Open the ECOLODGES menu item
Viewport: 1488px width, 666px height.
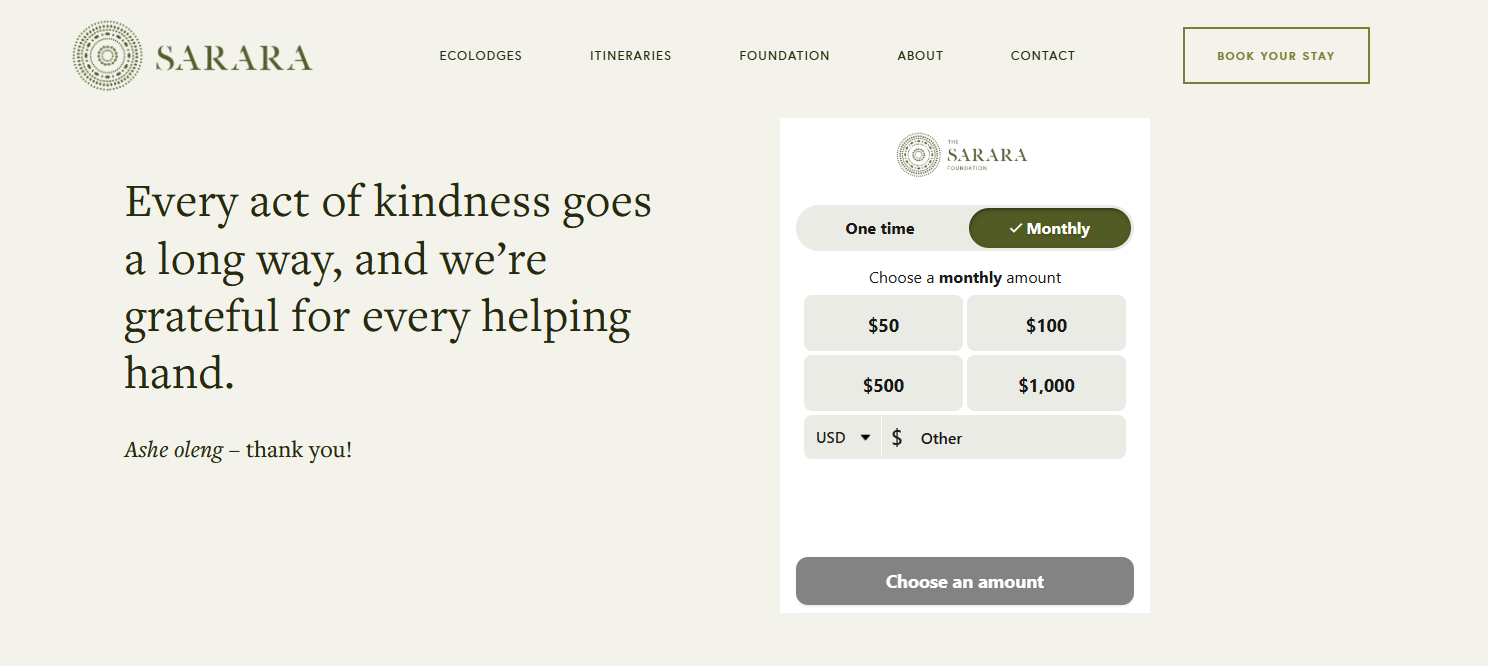[x=481, y=56]
